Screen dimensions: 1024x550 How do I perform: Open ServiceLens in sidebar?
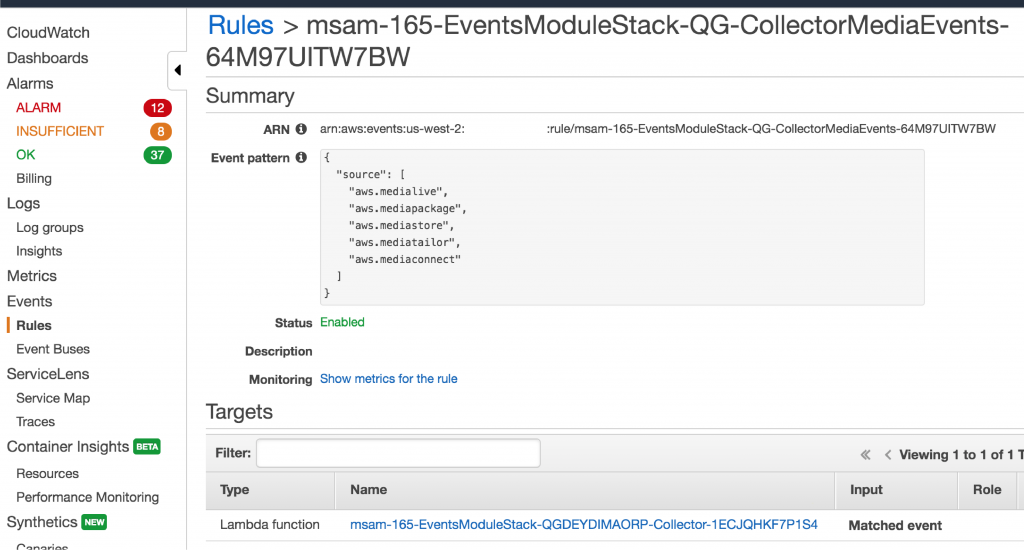[48, 374]
